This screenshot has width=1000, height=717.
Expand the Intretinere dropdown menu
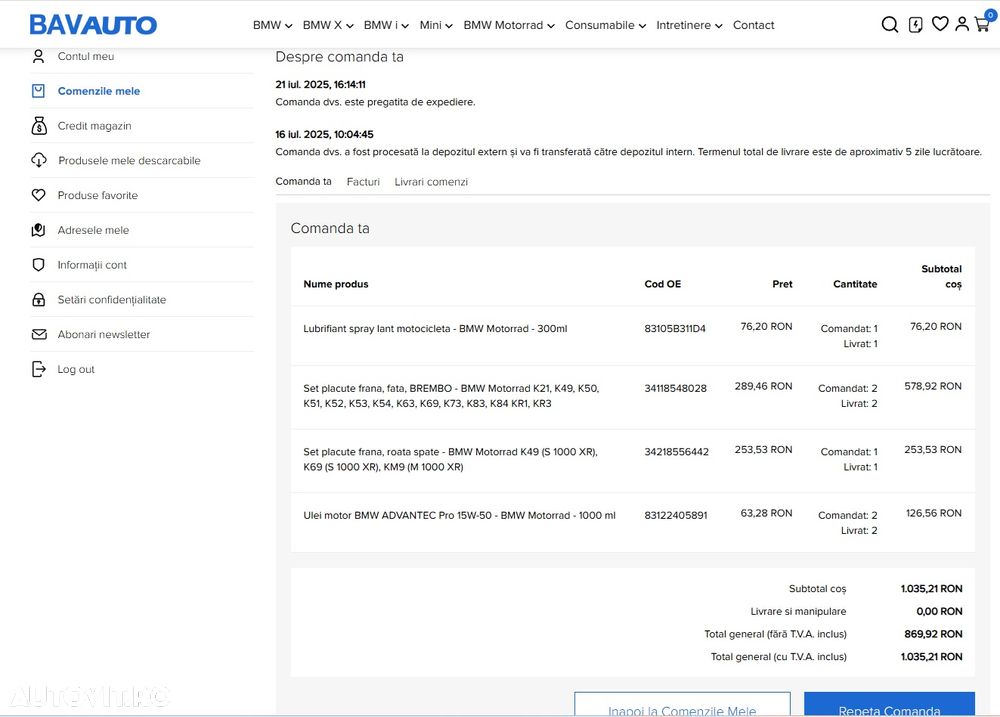pyautogui.click(x=689, y=25)
